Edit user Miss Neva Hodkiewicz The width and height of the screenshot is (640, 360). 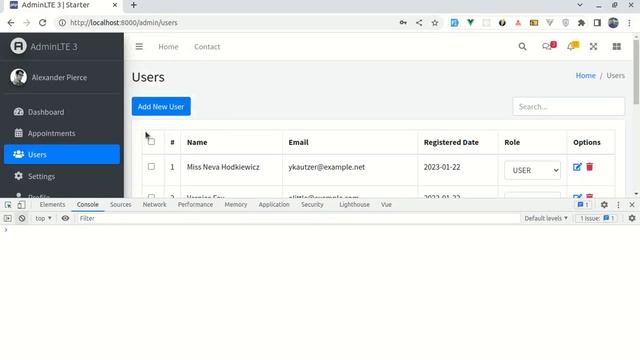tap(577, 167)
